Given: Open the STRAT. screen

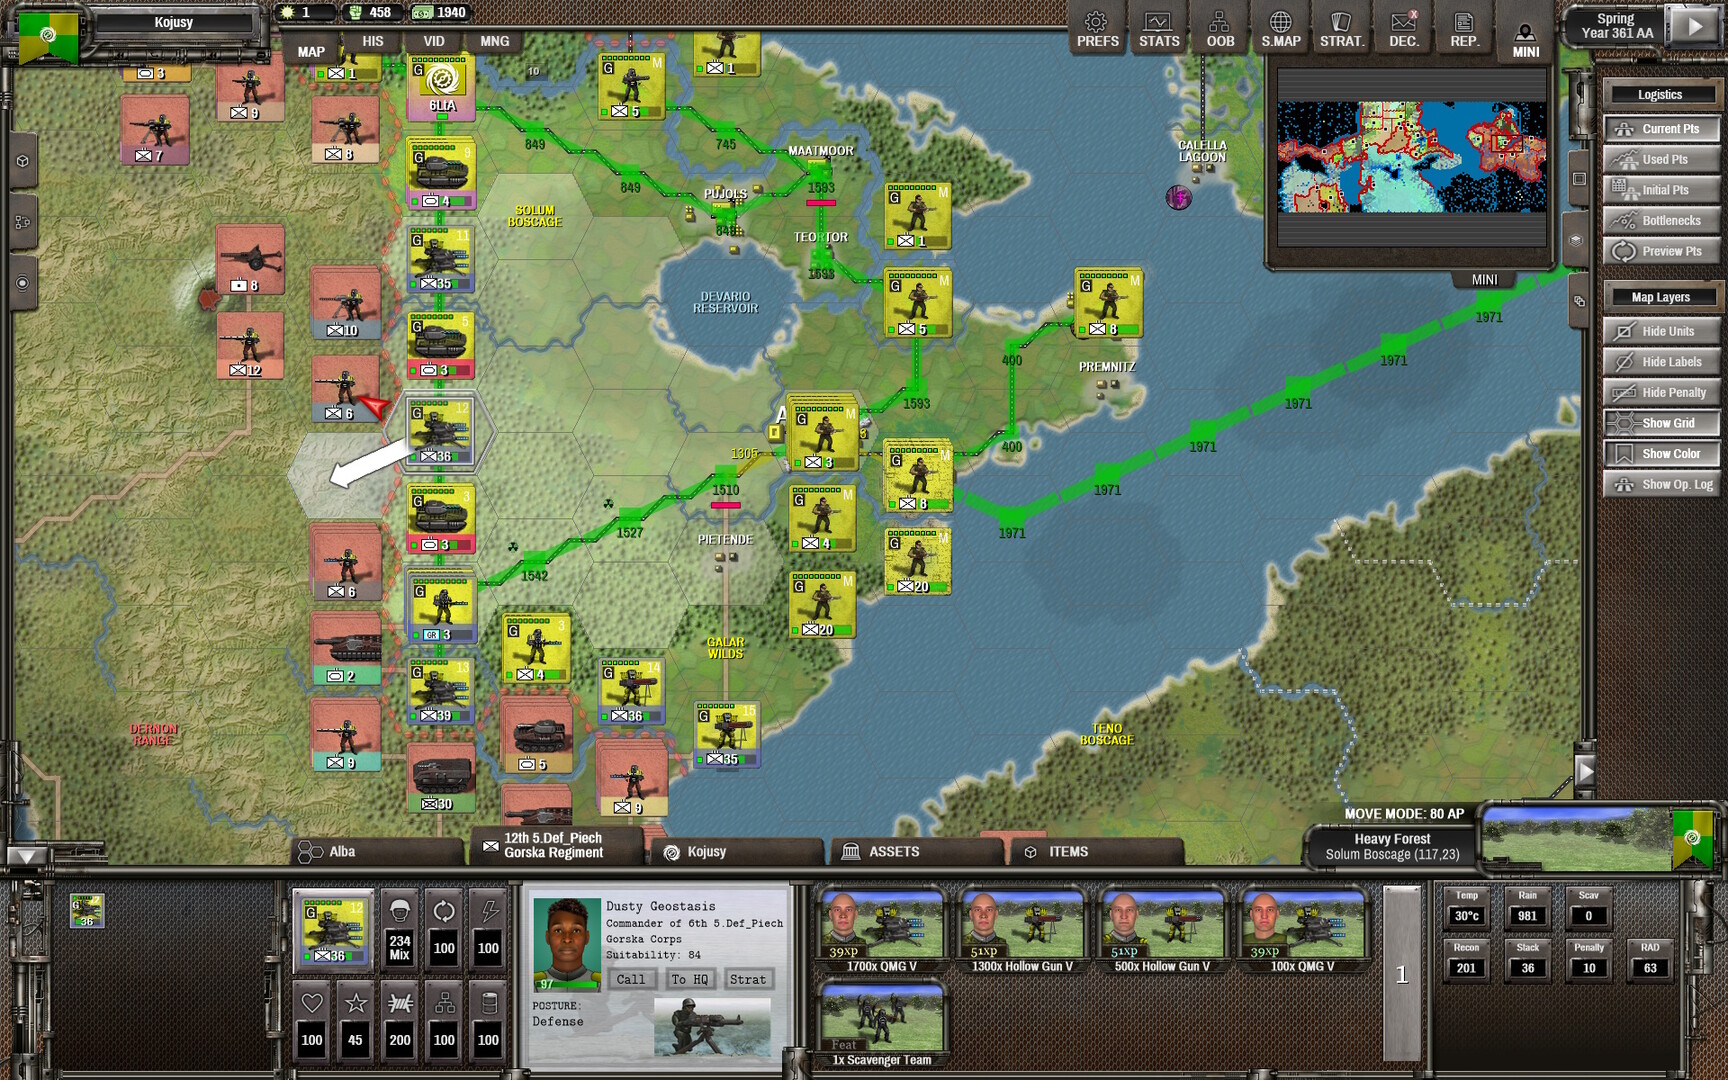Looking at the screenshot, I should click(x=1341, y=28).
